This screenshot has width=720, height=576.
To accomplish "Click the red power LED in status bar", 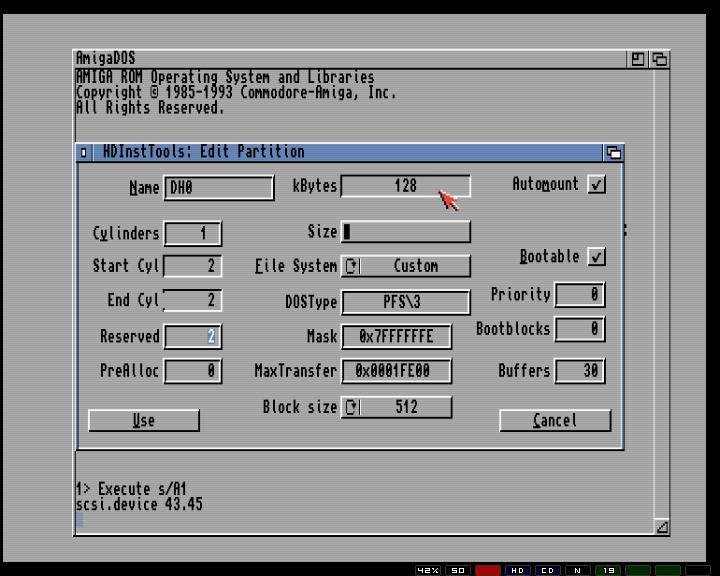I will pyautogui.click(x=488, y=570).
